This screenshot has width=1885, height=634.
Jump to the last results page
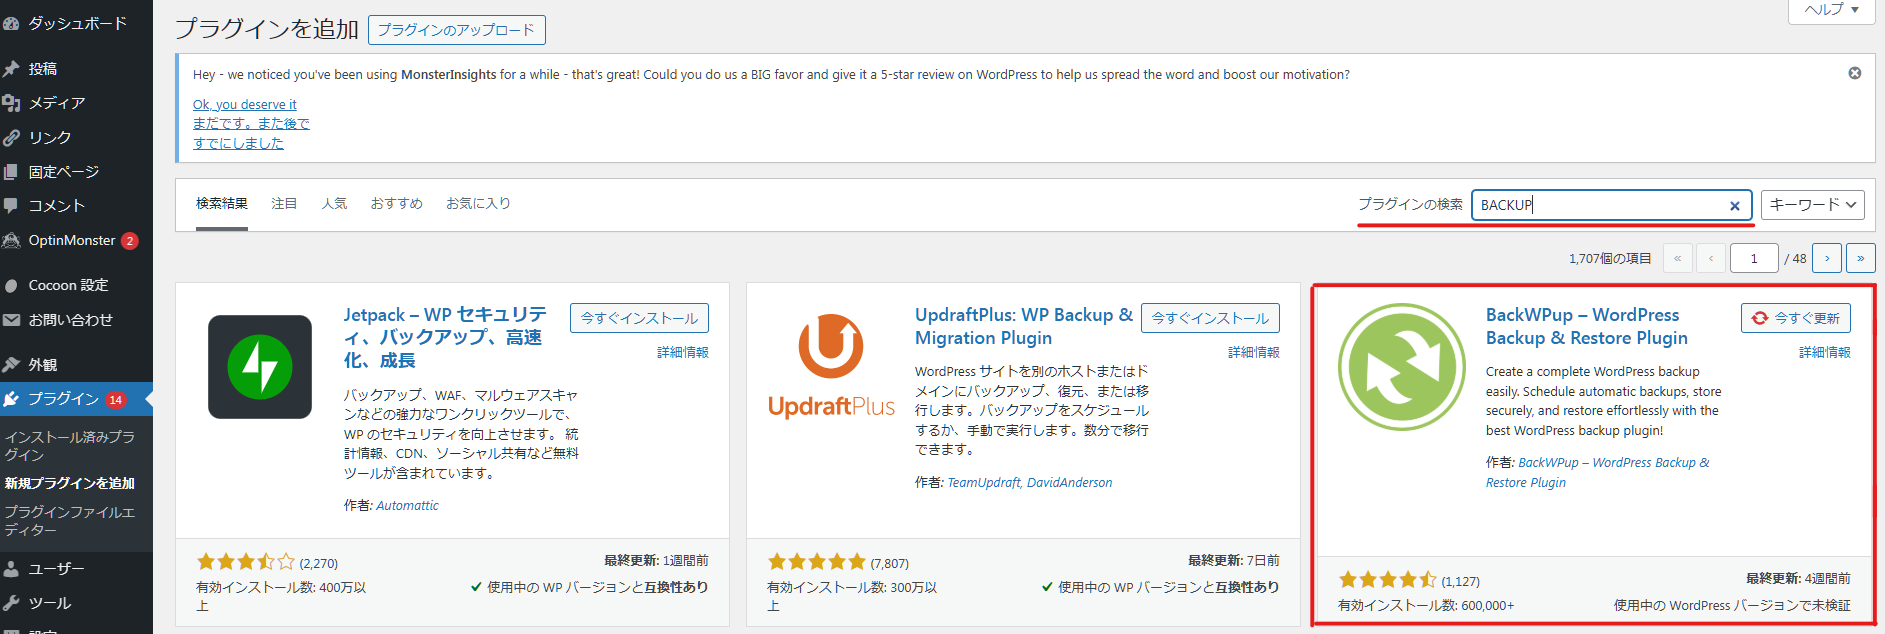[1861, 258]
